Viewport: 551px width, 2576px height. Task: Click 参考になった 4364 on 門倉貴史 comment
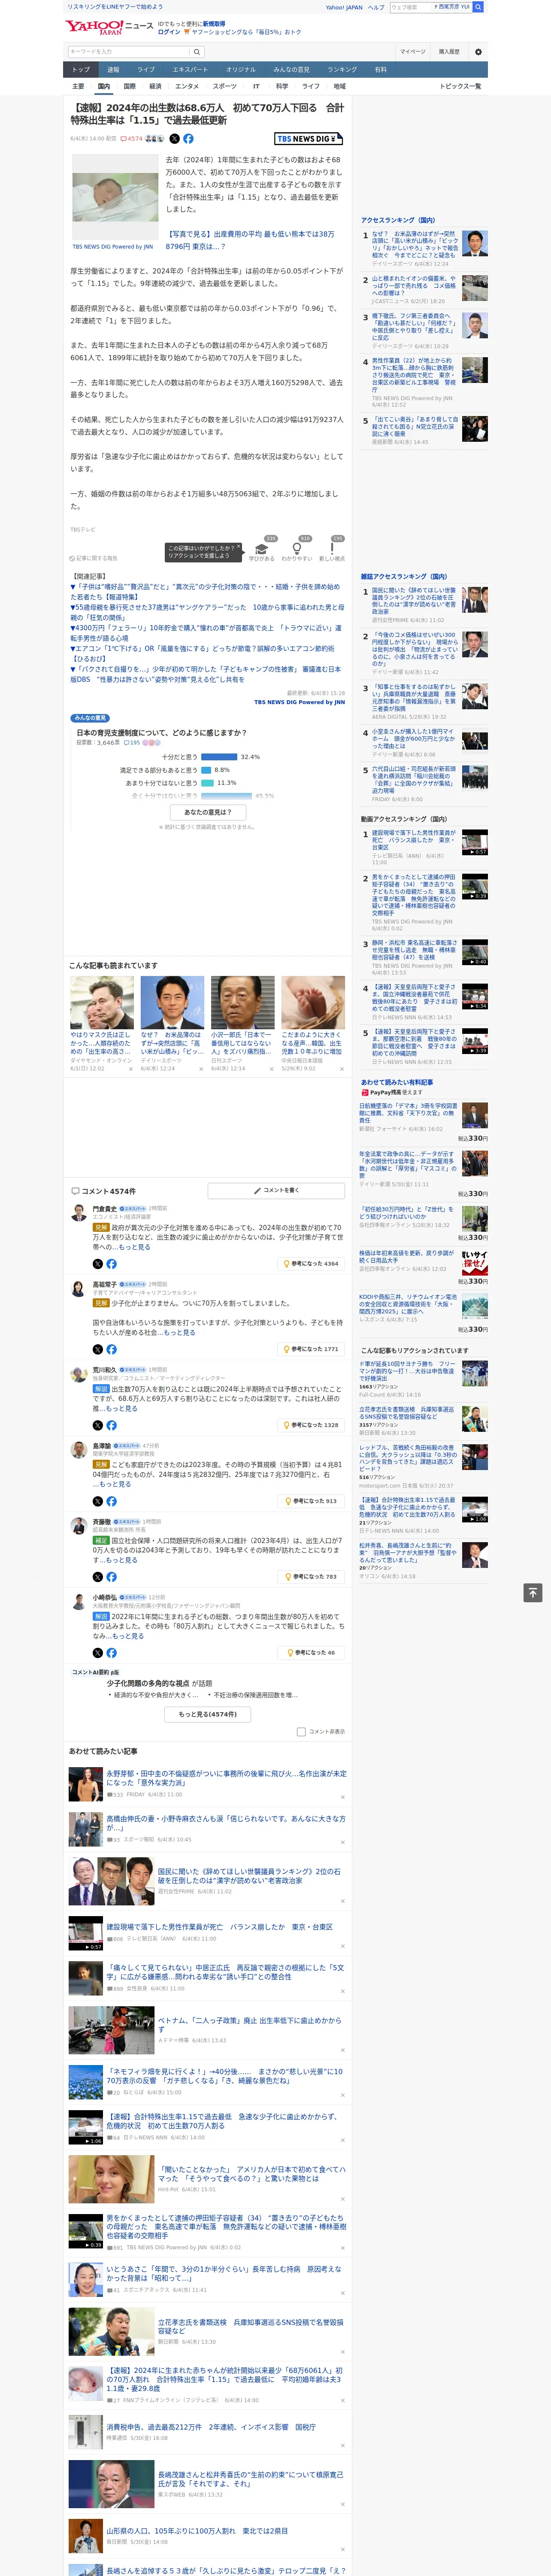pyautogui.click(x=311, y=1264)
